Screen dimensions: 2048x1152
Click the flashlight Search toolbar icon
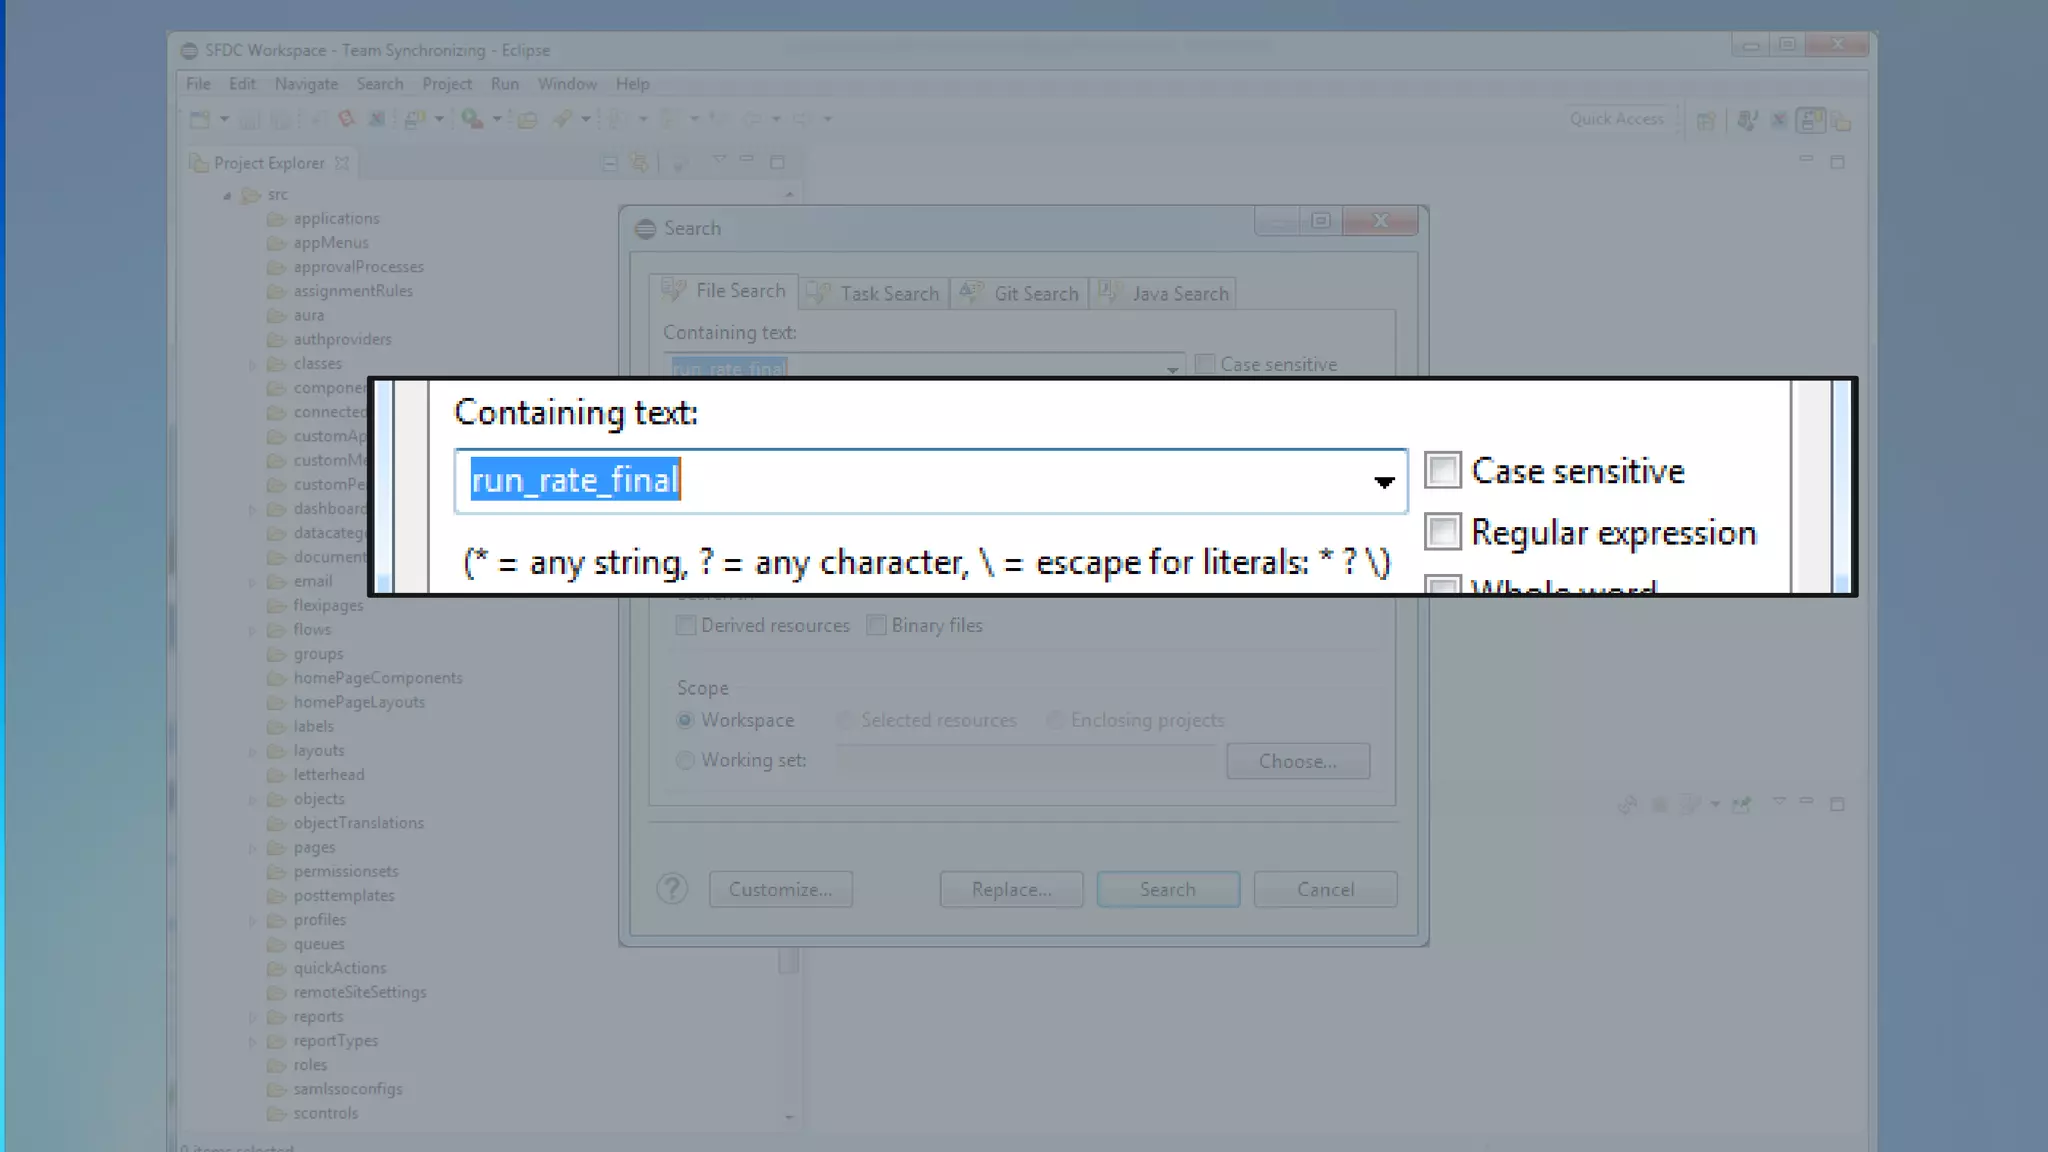pyautogui.click(x=563, y=120)
